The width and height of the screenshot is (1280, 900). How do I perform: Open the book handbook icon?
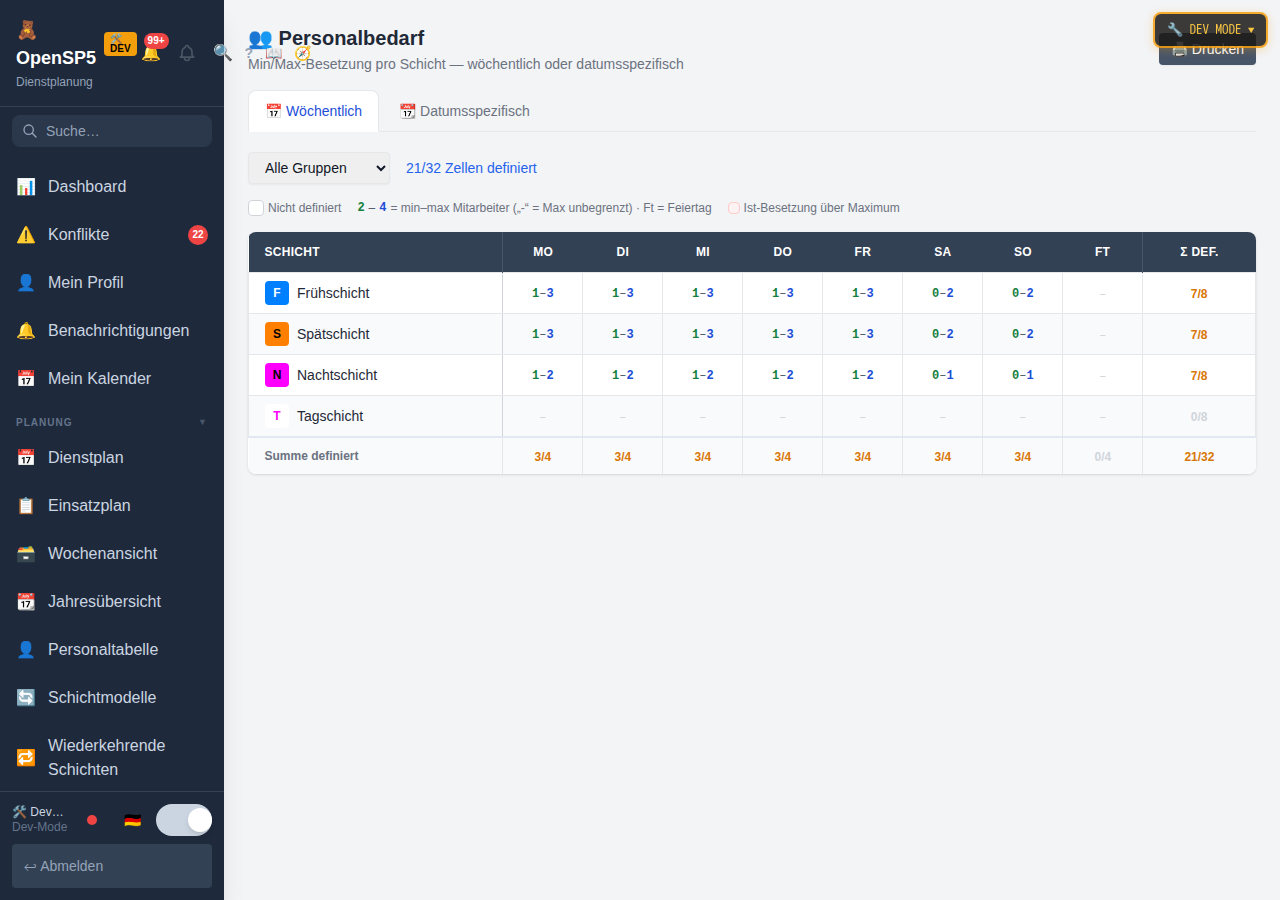(x=274, y=52)
